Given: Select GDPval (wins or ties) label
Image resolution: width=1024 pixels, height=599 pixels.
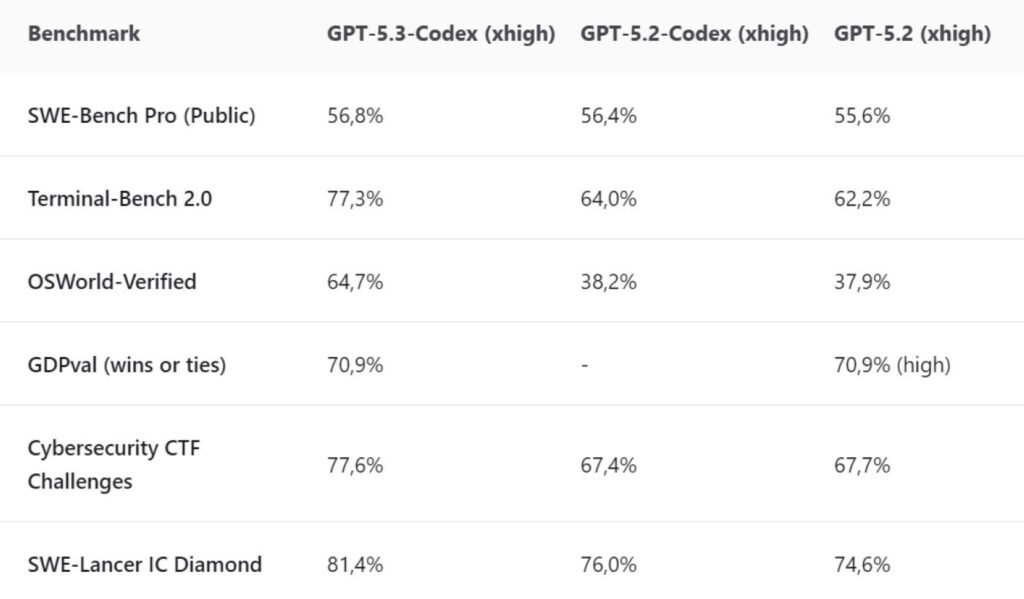Looking at the screenshot, I should (x=127, y=365).
